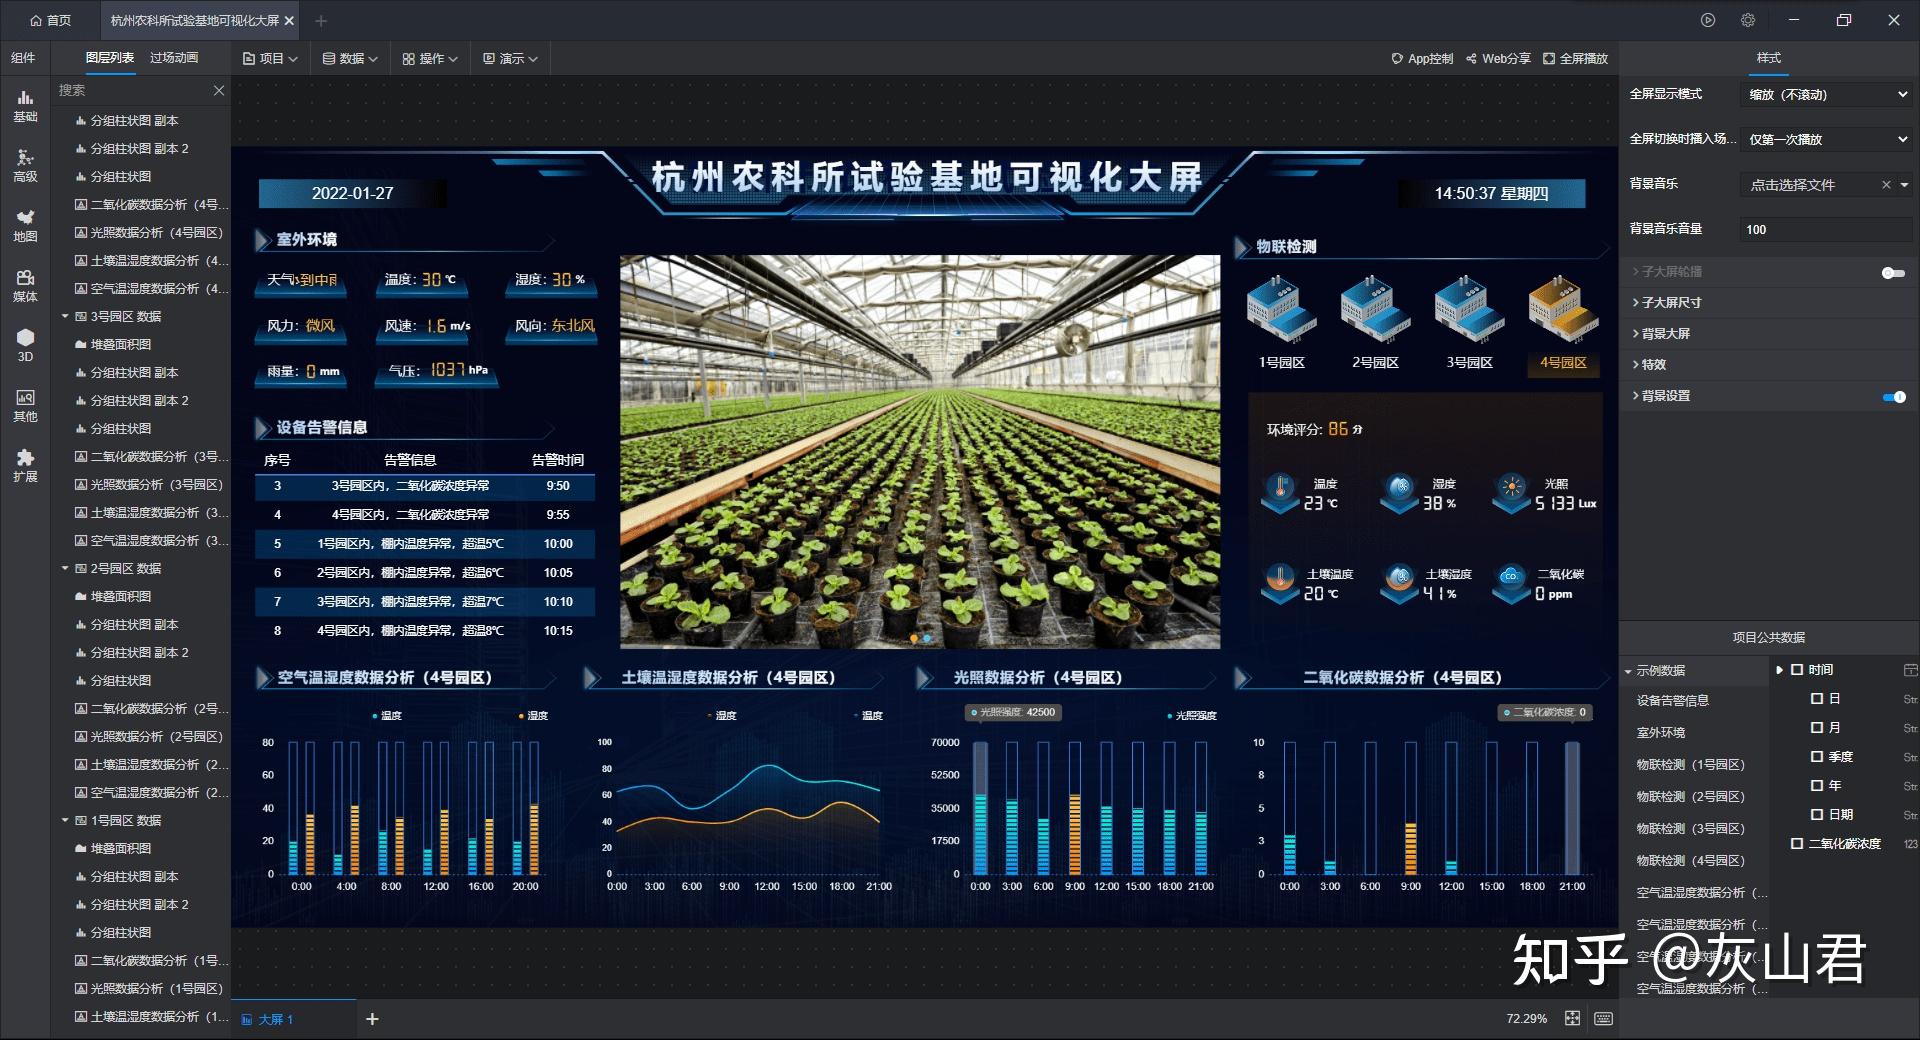The height and width of the screenshot is (1040, 1920).
Task: Open the 3D components category
Action: [x=25, y=345]
